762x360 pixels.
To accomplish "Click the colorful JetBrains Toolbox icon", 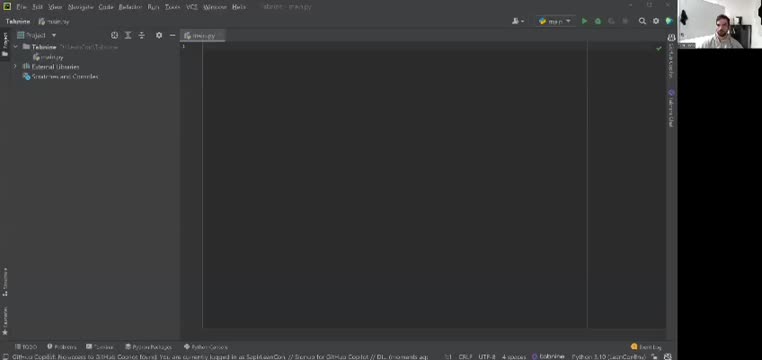I will [x=669, y=21].
